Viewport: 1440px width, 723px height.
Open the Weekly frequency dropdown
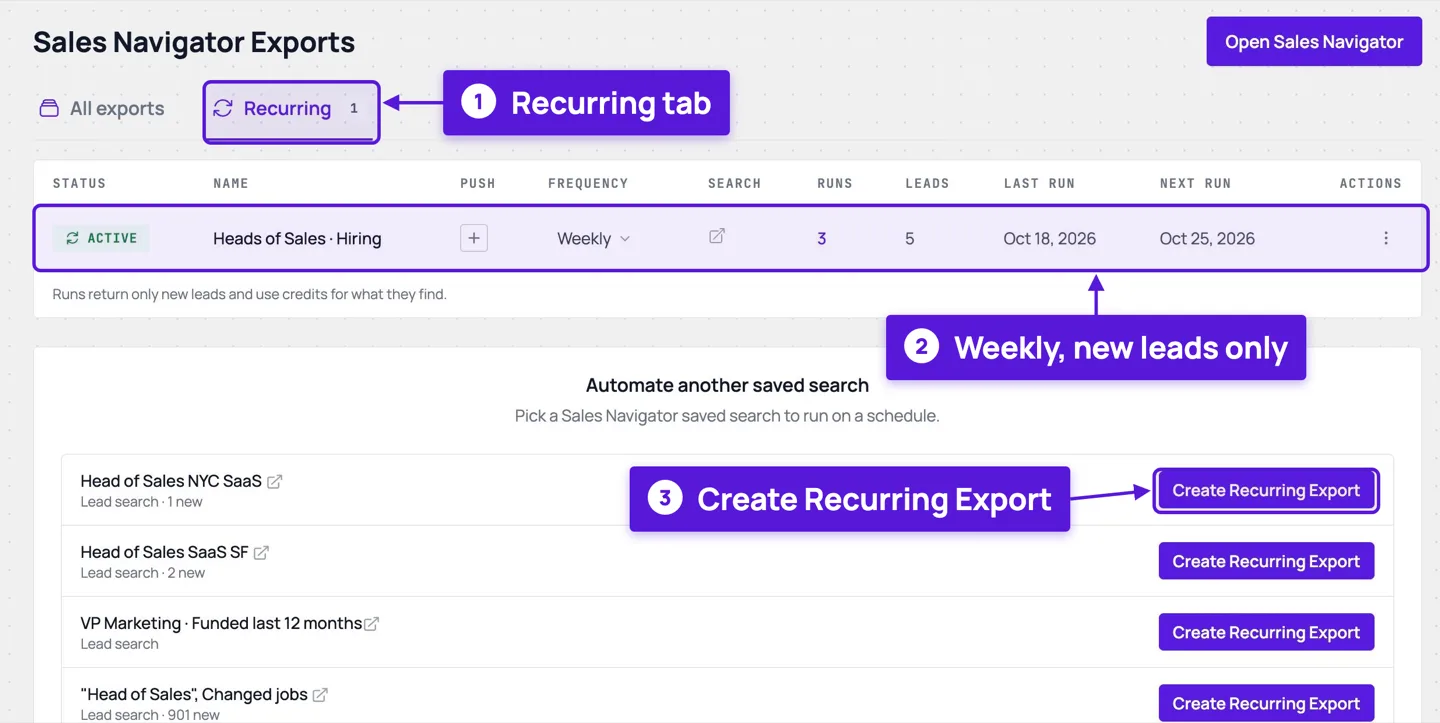(x=594, y=238)
